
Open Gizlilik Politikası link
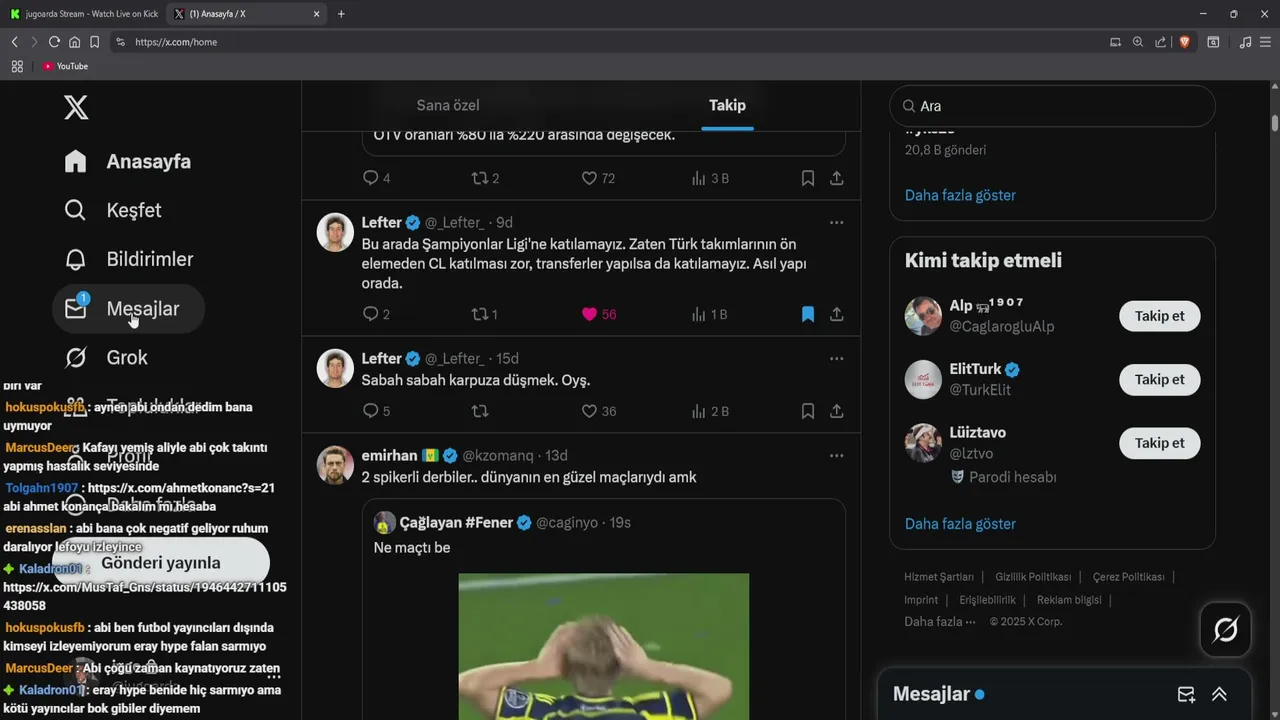pos(1033,577)
